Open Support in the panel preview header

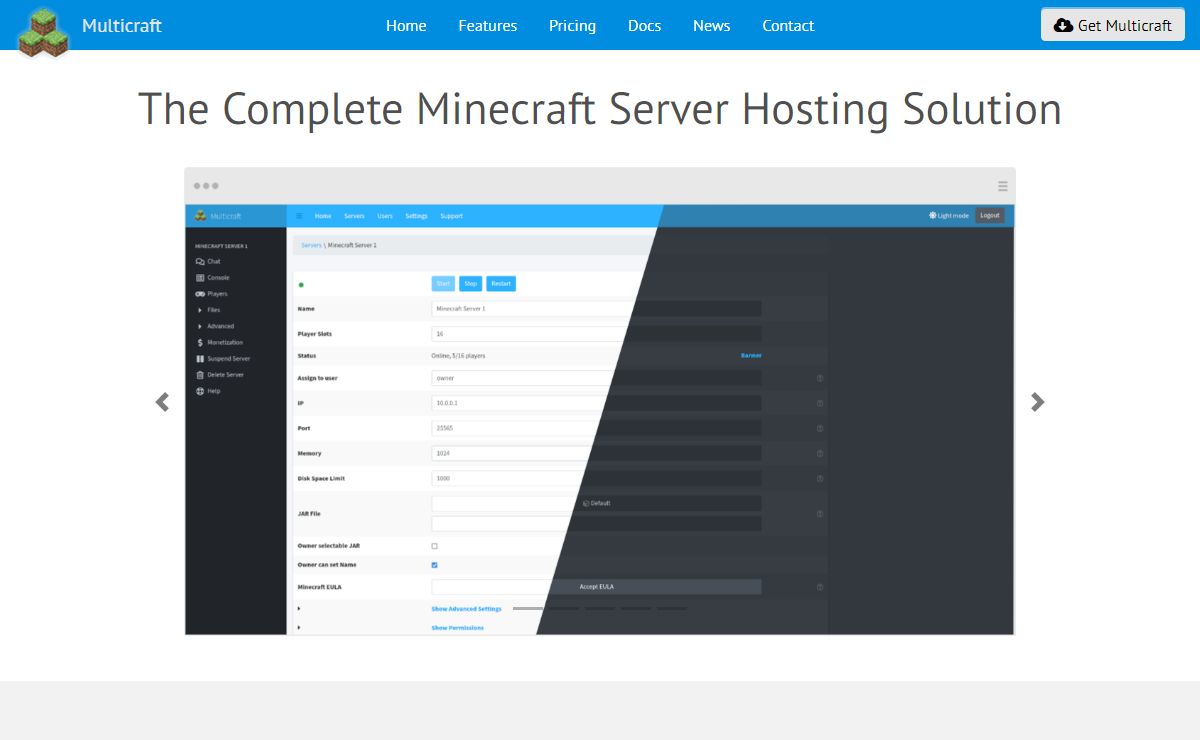451,216
